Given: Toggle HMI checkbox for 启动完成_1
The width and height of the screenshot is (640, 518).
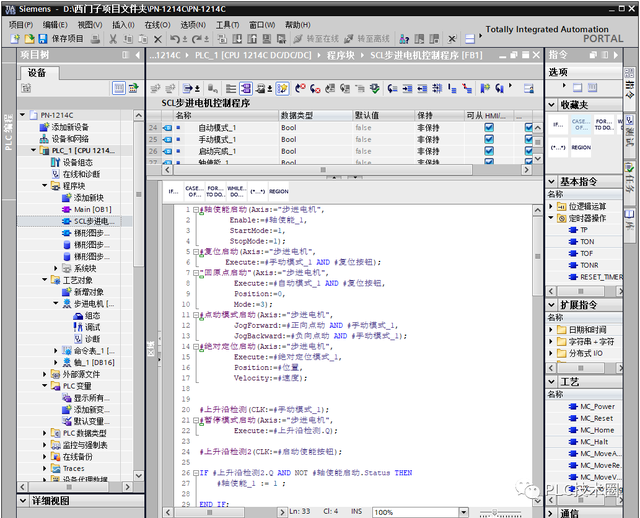Looking at the screenshot, I should coord(489,151).
